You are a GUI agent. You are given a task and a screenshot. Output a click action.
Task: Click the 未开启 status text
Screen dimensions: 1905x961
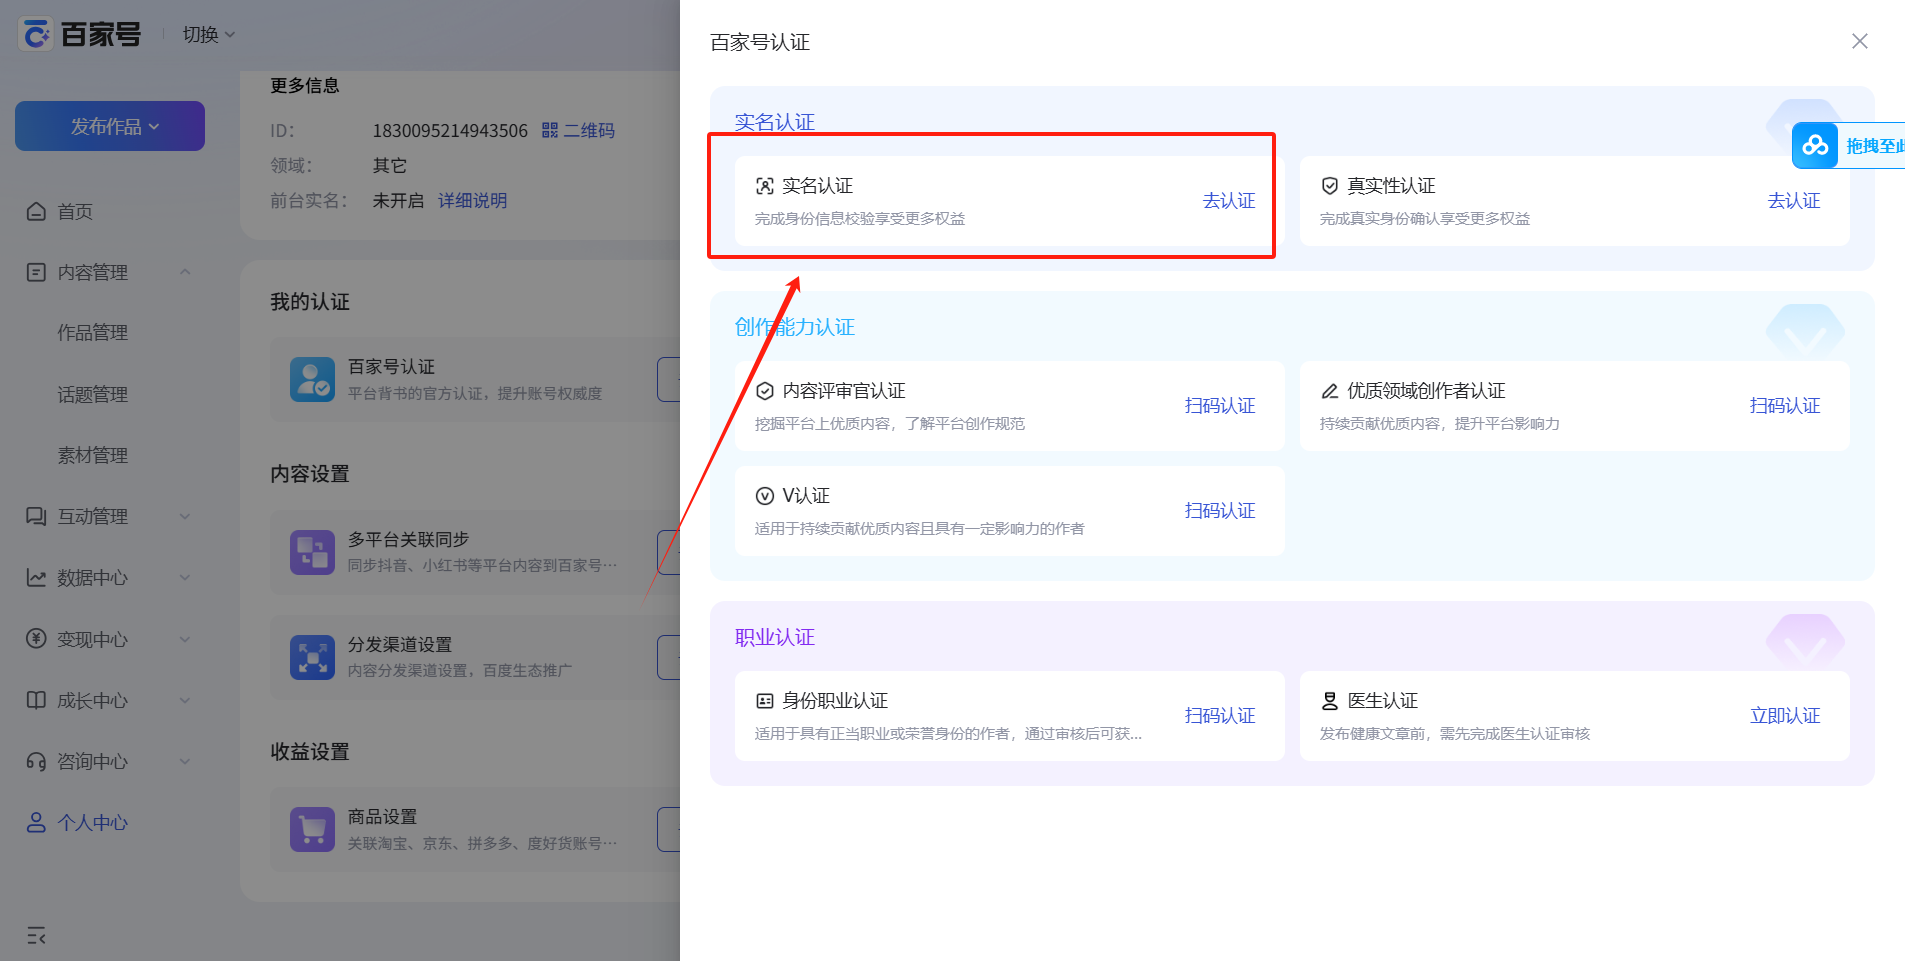398,201
